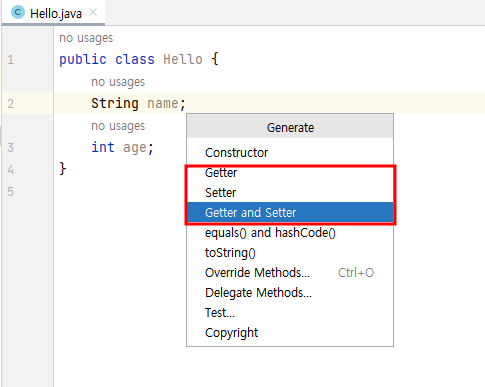485x387 pixels.
Task: Click the closing brace on line 4
Action: coord(63,169)
